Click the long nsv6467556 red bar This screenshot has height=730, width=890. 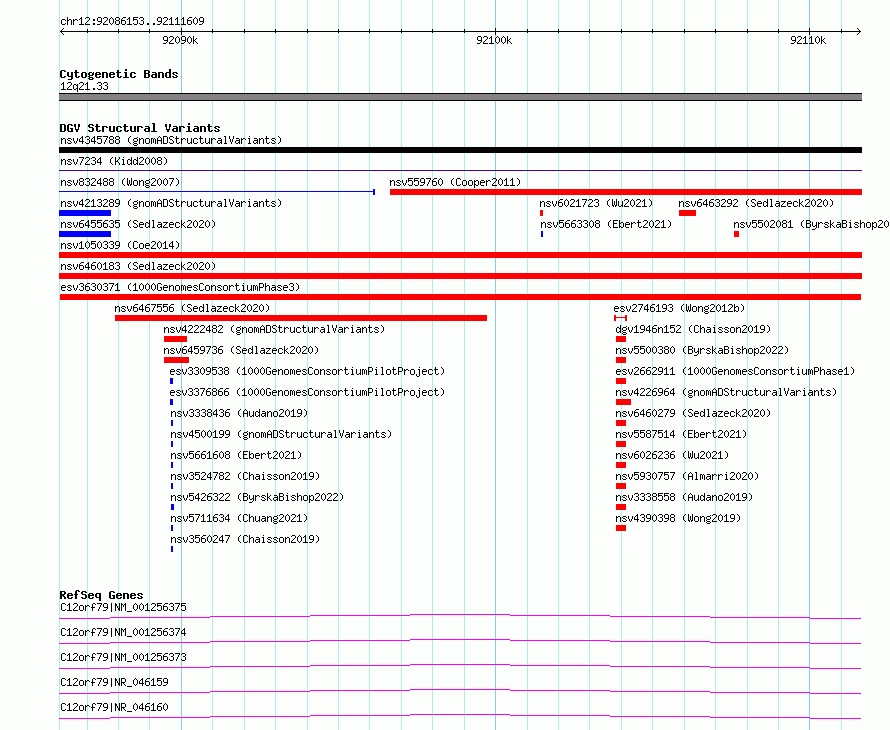301,318
